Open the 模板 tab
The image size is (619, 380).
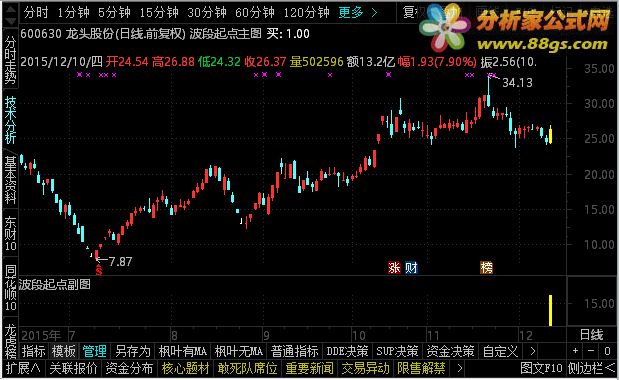click(x=64, y=351)
